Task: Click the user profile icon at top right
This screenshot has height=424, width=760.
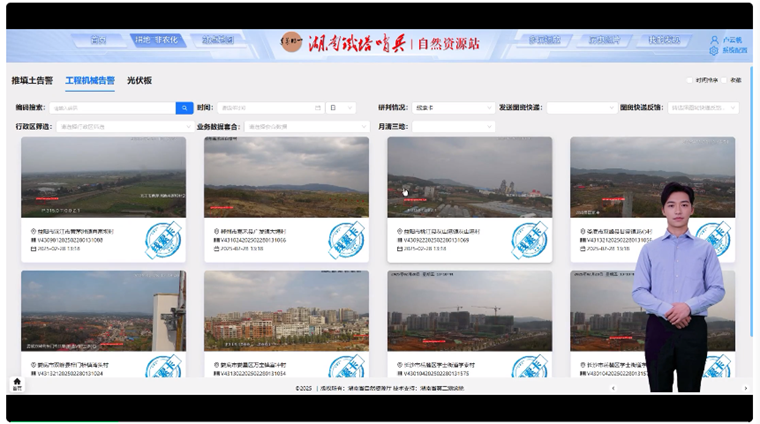Action: coord(714,40)
